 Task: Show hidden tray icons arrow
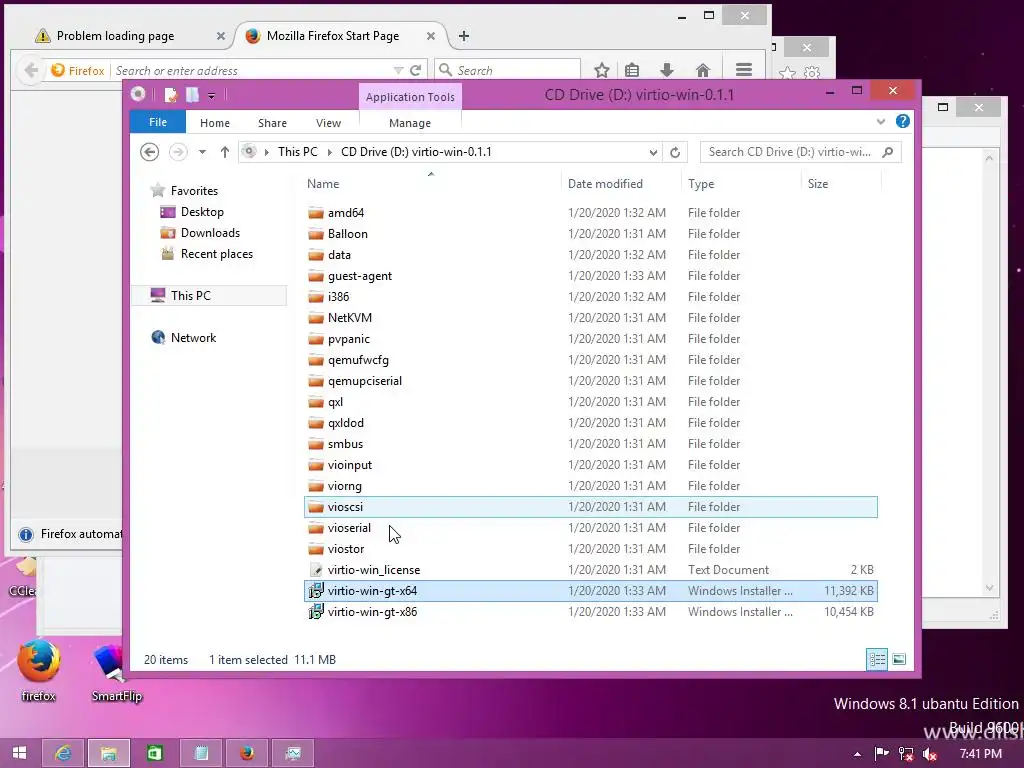(x=857, y=754)
